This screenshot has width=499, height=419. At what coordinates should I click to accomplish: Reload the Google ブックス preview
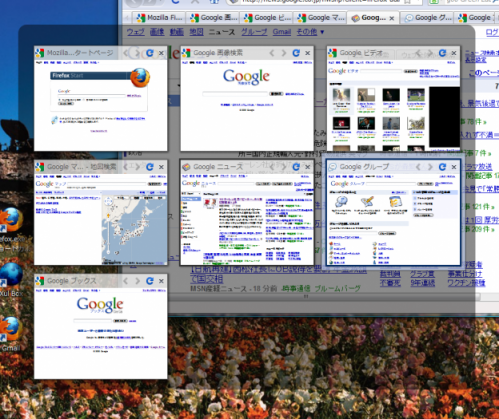(150, 281)
